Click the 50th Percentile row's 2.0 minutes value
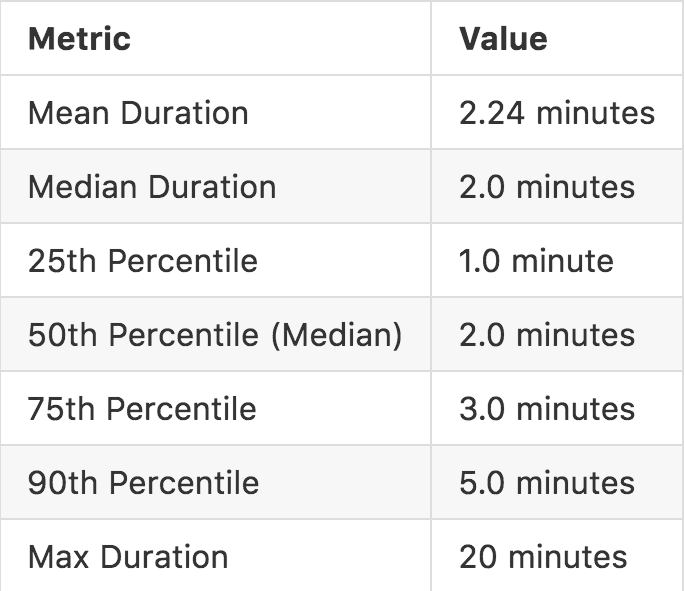 pyautogui.click(x=547, y=335)
